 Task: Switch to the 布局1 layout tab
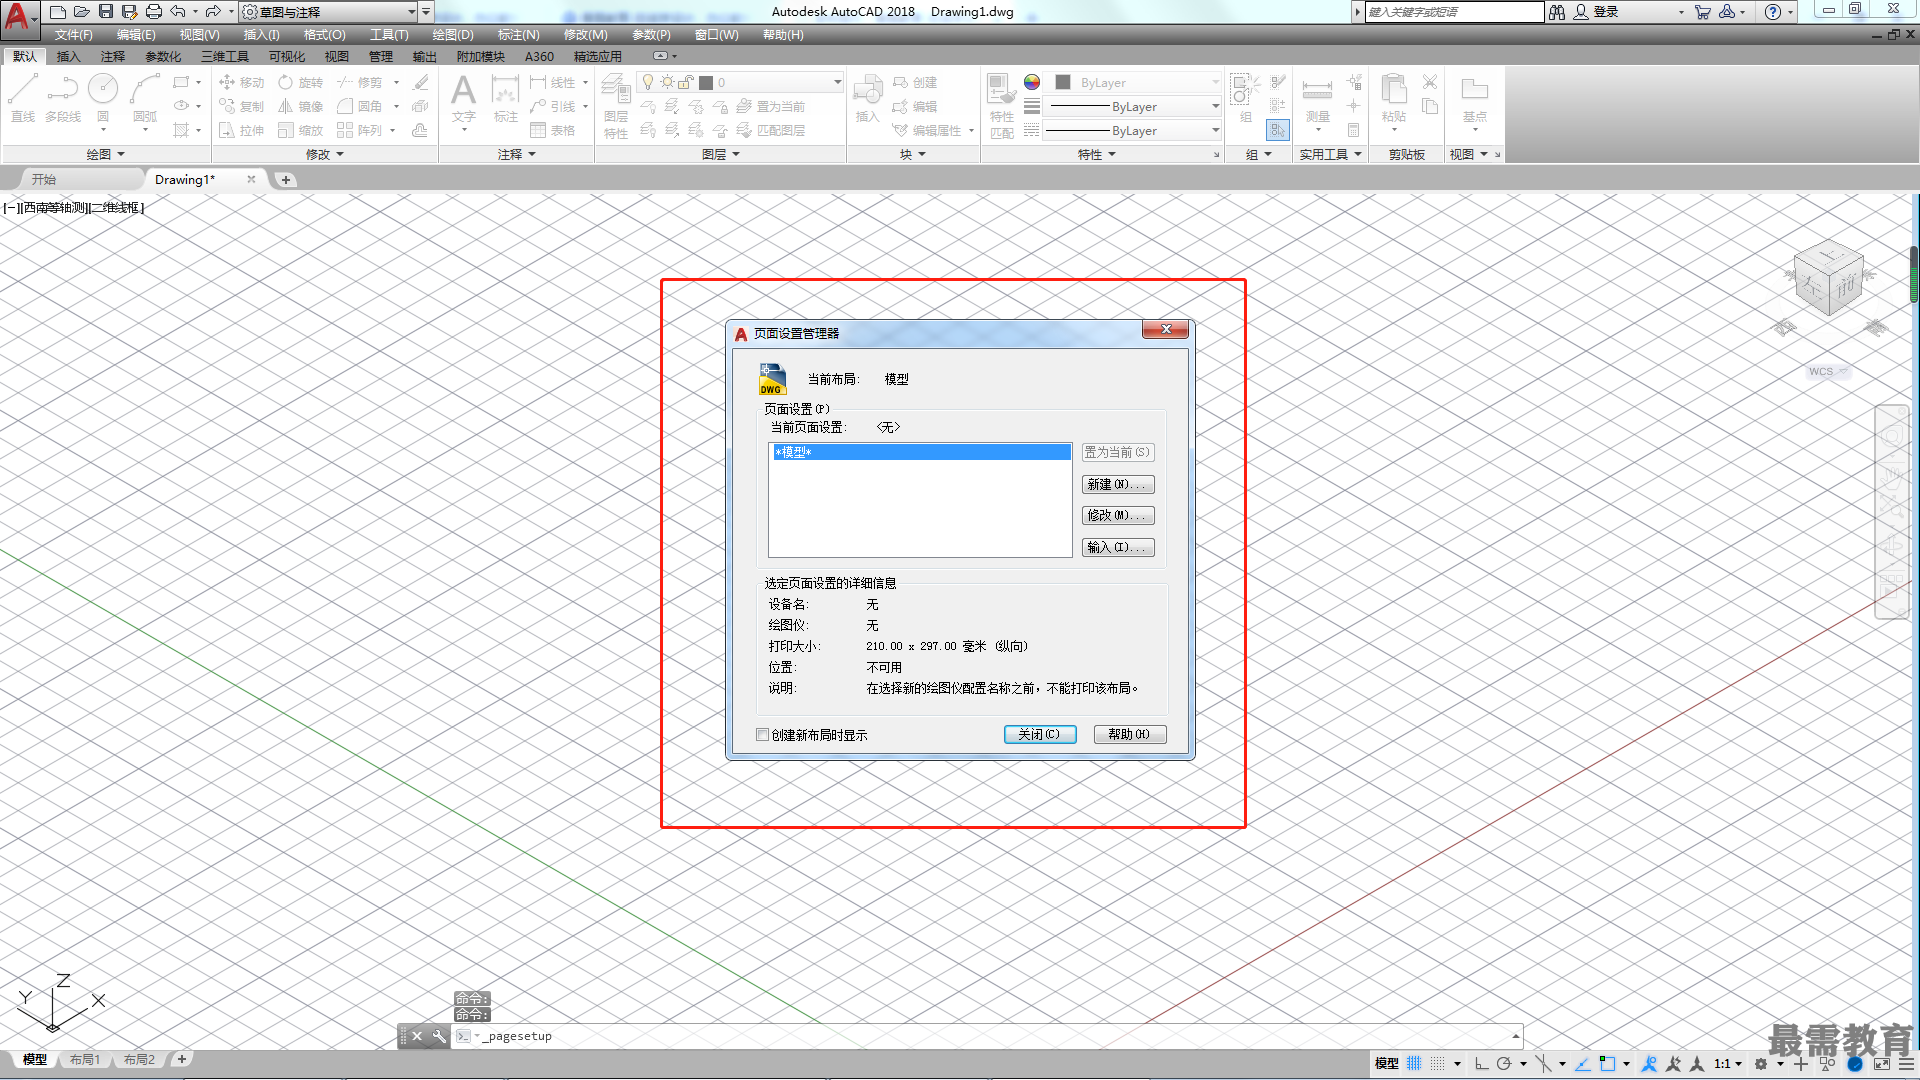(x=85, y=1060)
